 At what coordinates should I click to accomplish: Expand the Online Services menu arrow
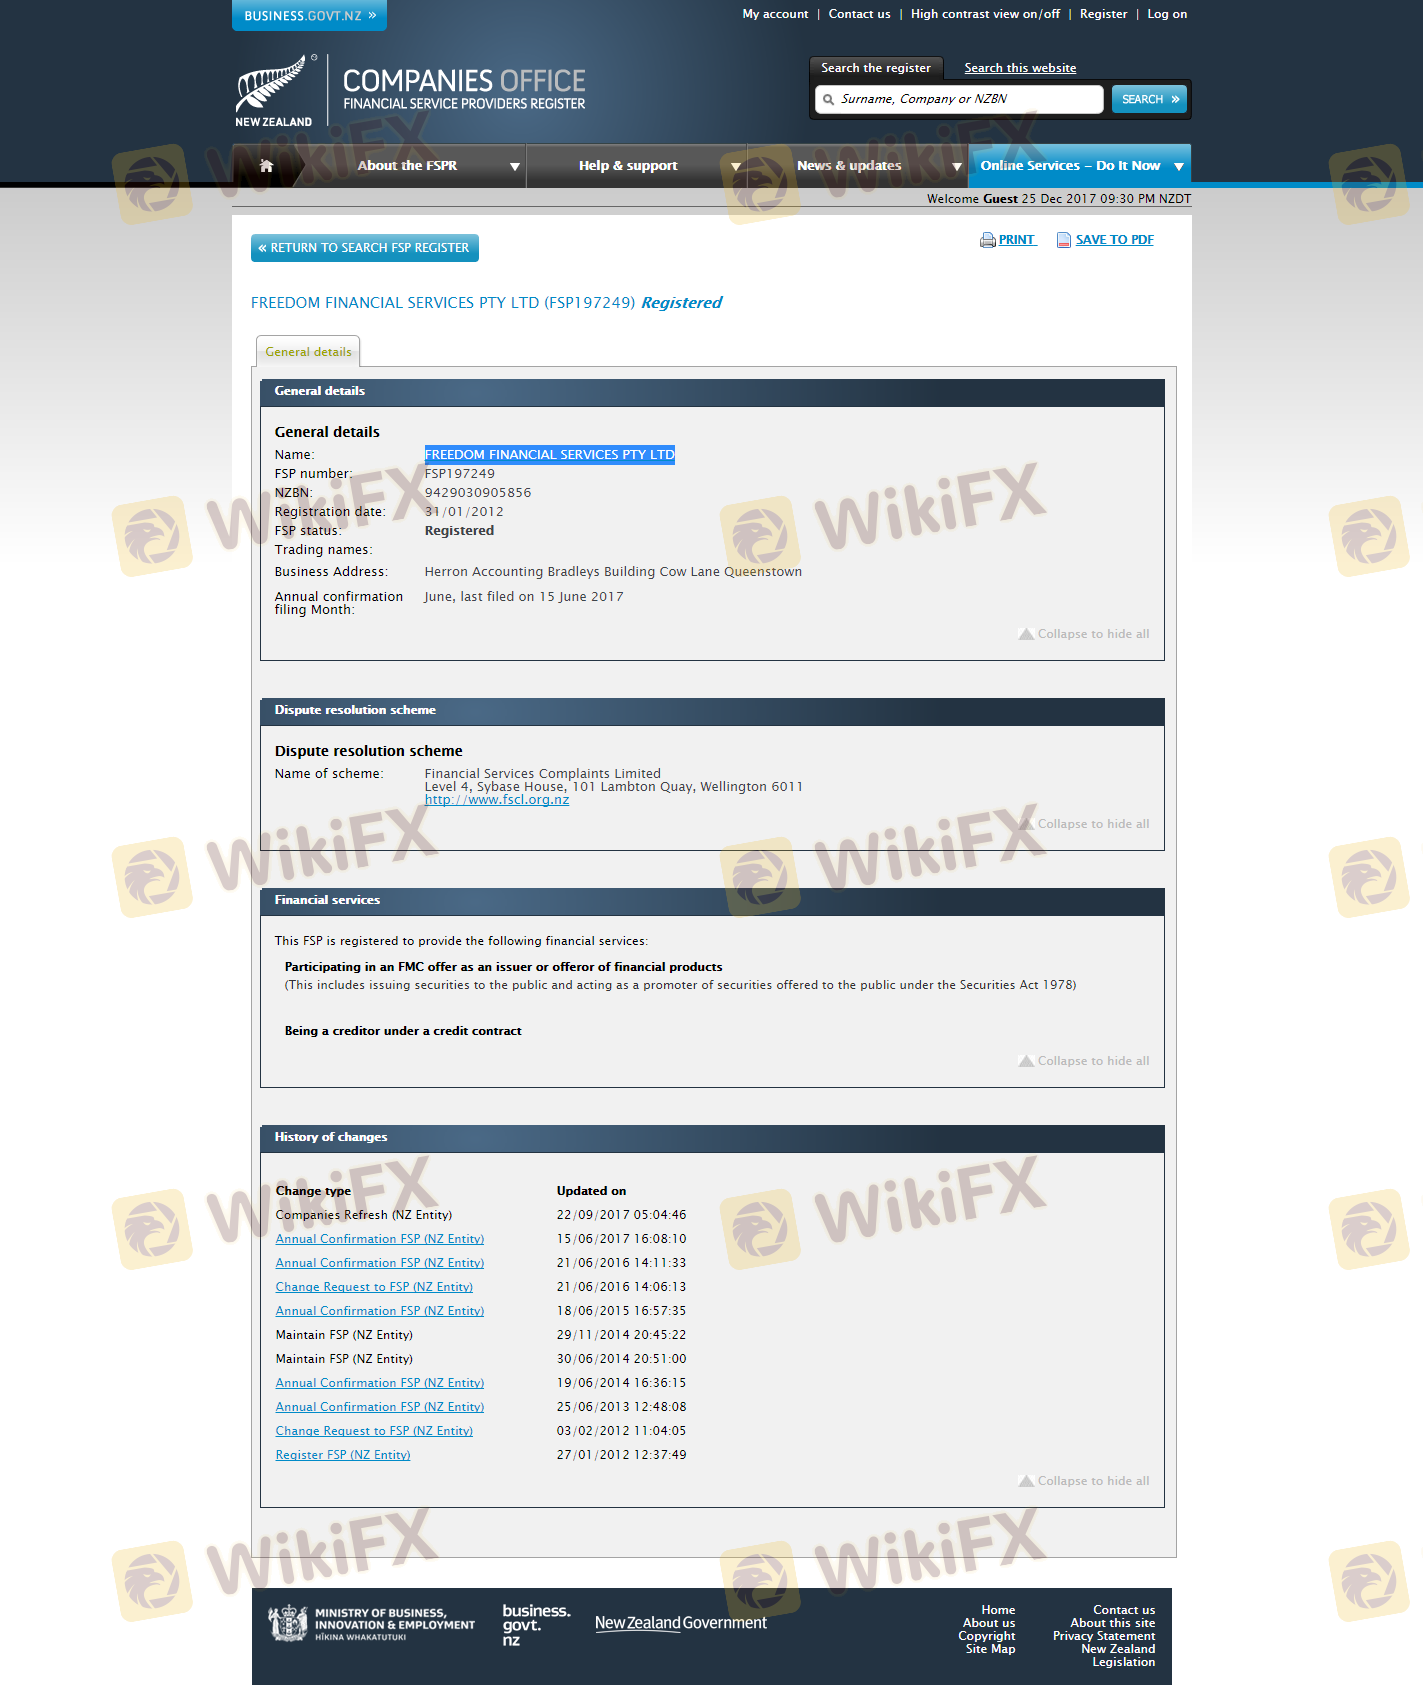[x=1179, y=167]
